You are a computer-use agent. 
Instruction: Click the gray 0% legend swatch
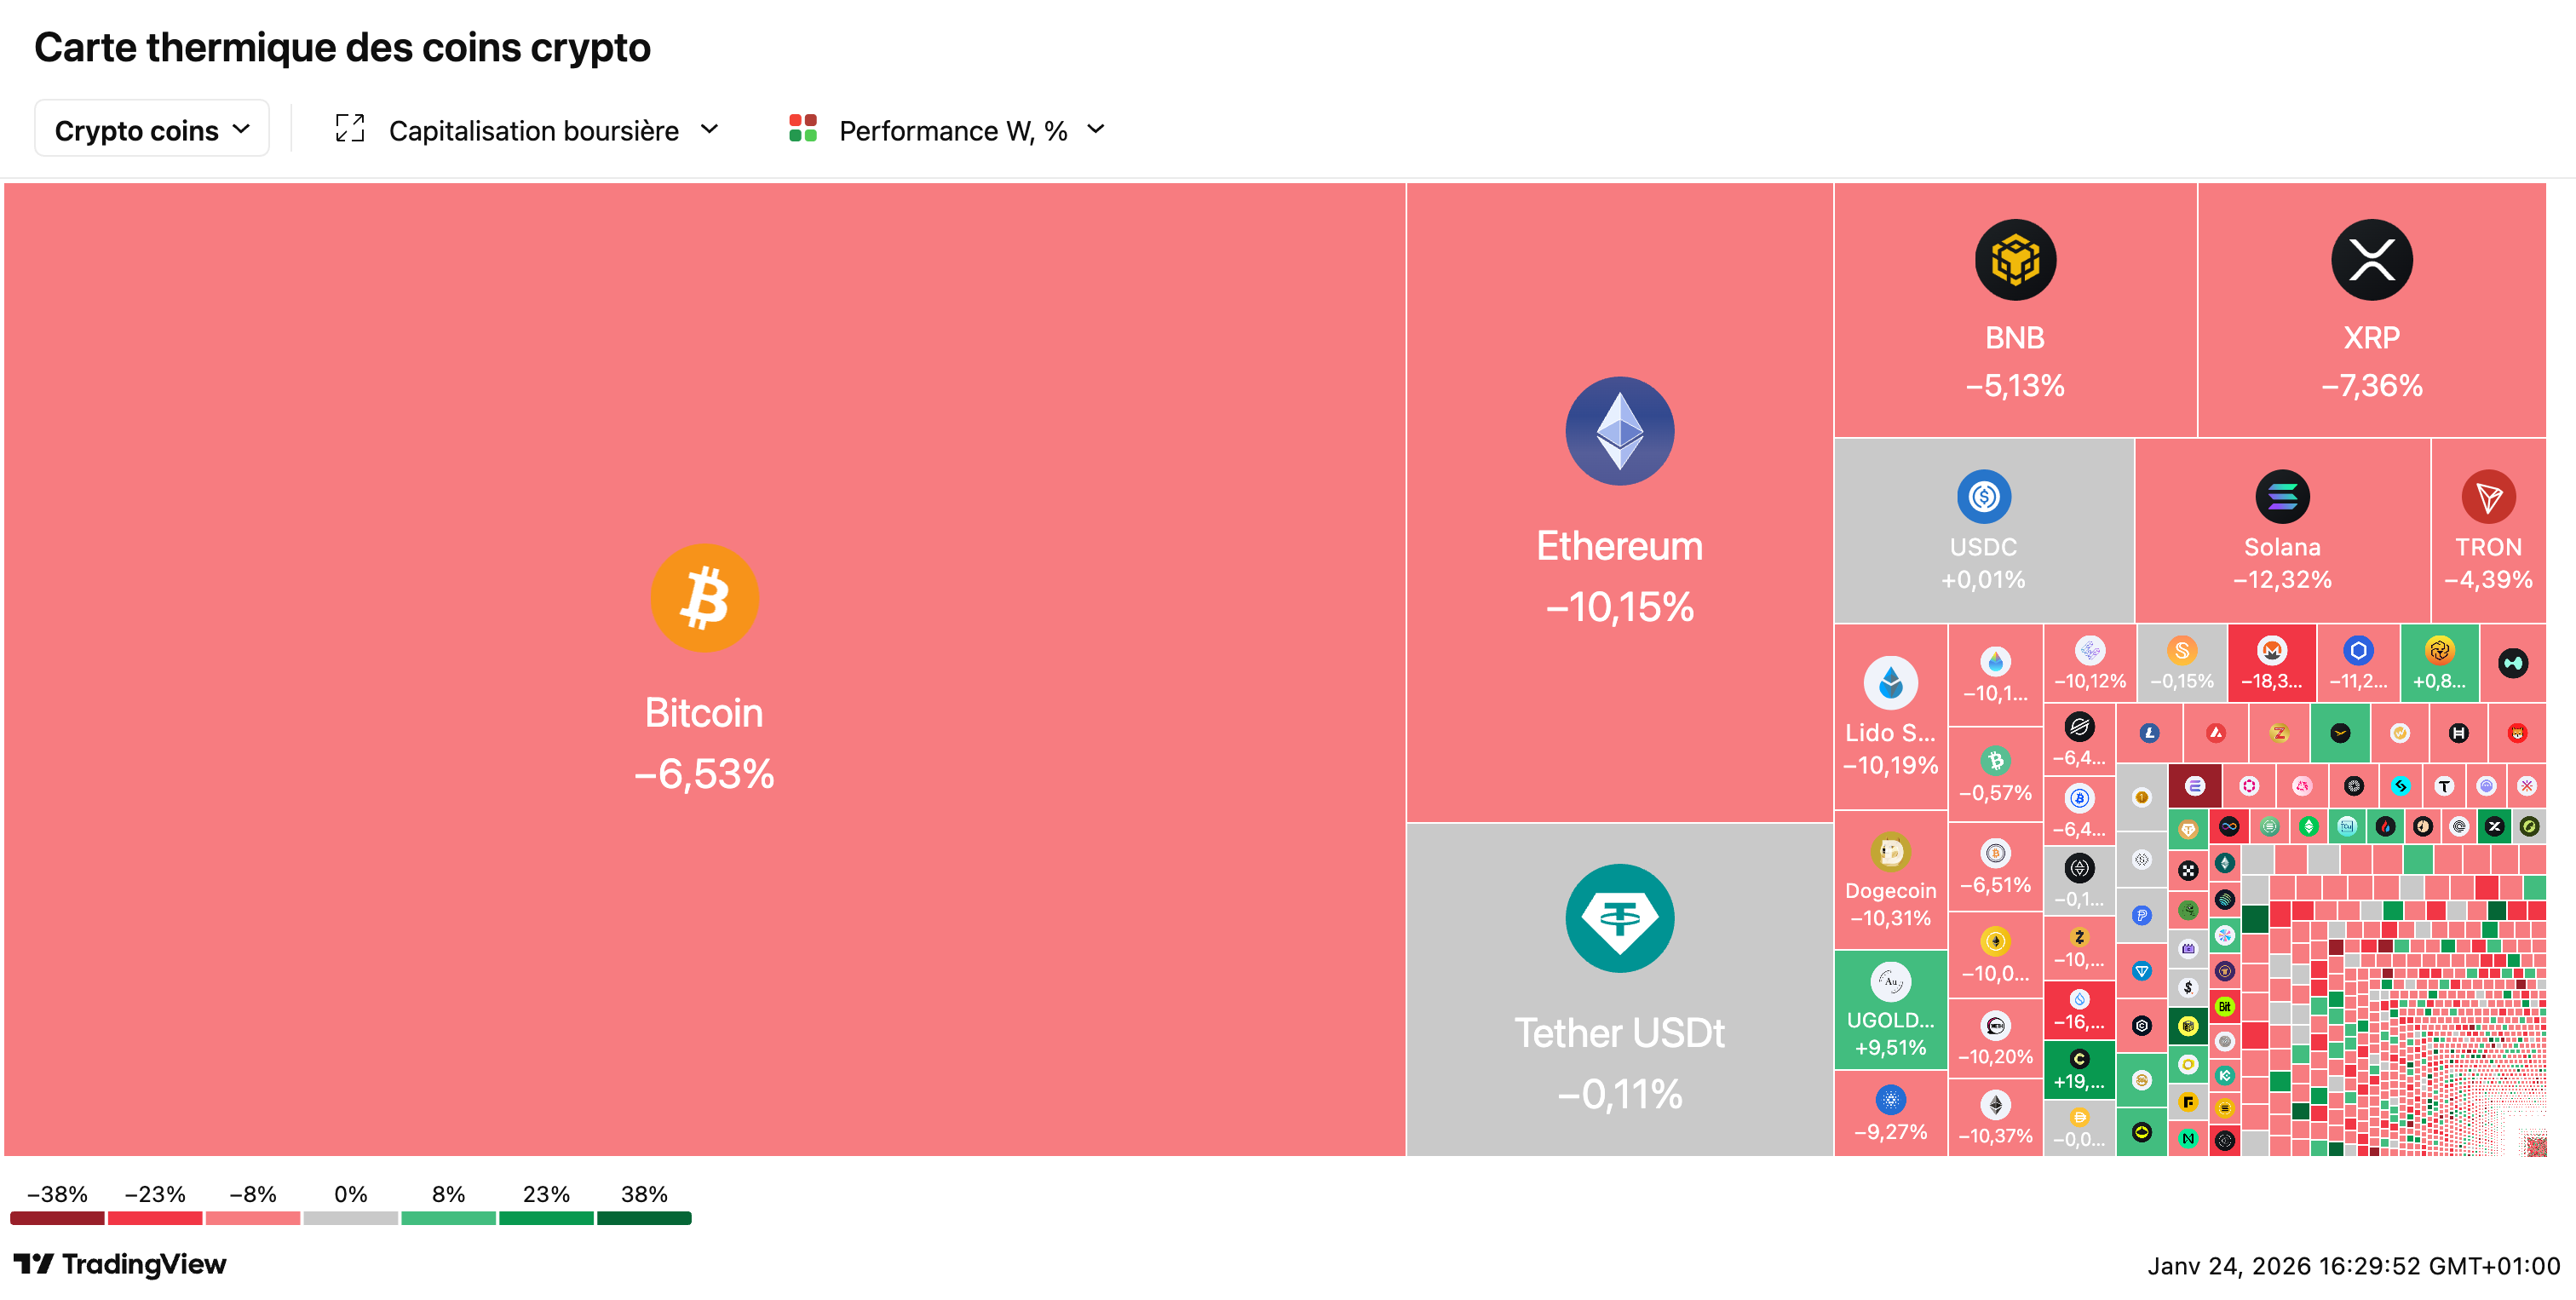click(350, 1218)
